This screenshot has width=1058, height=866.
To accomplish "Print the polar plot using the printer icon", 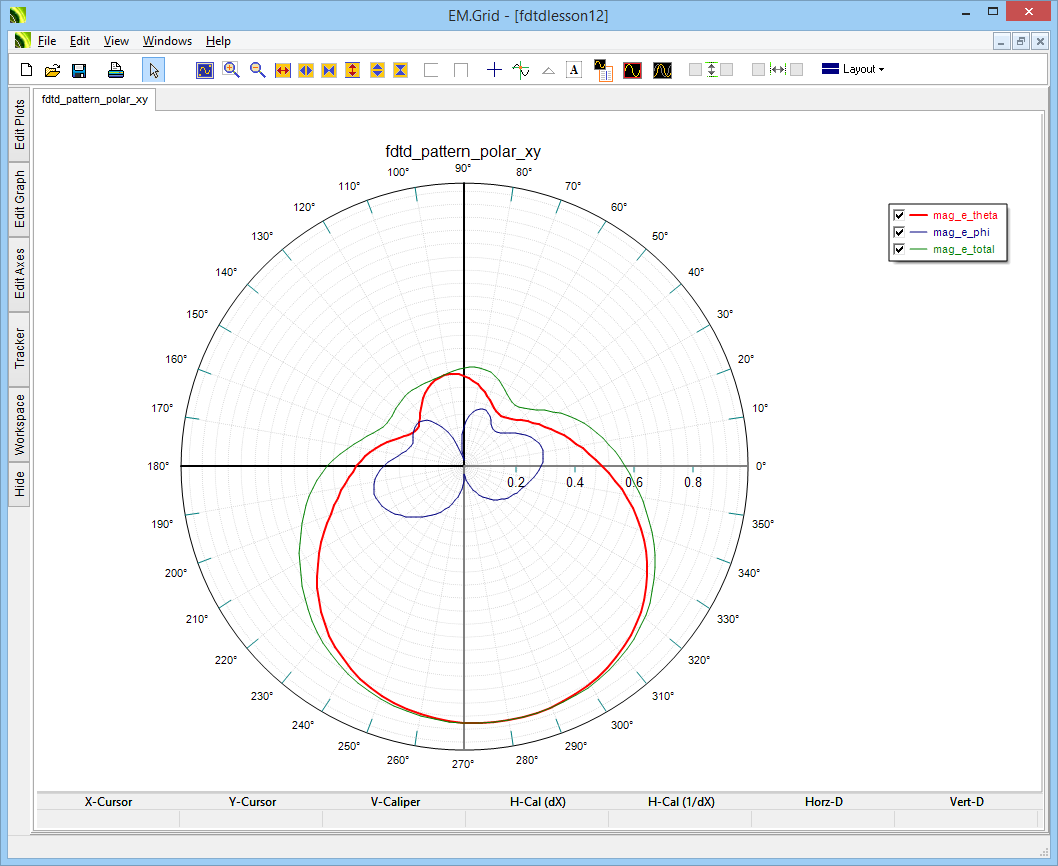I will tap(116, 70).
